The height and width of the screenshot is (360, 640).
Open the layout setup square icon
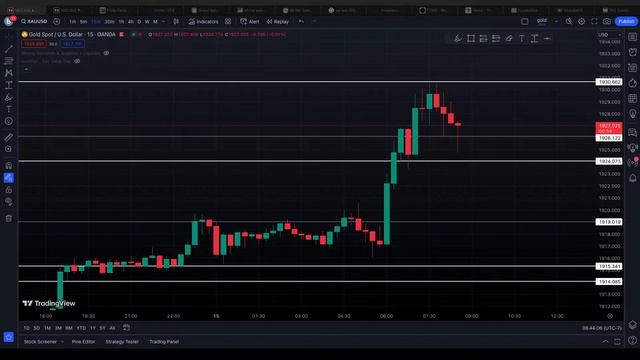pyautogui.click(x=525, y=21)
